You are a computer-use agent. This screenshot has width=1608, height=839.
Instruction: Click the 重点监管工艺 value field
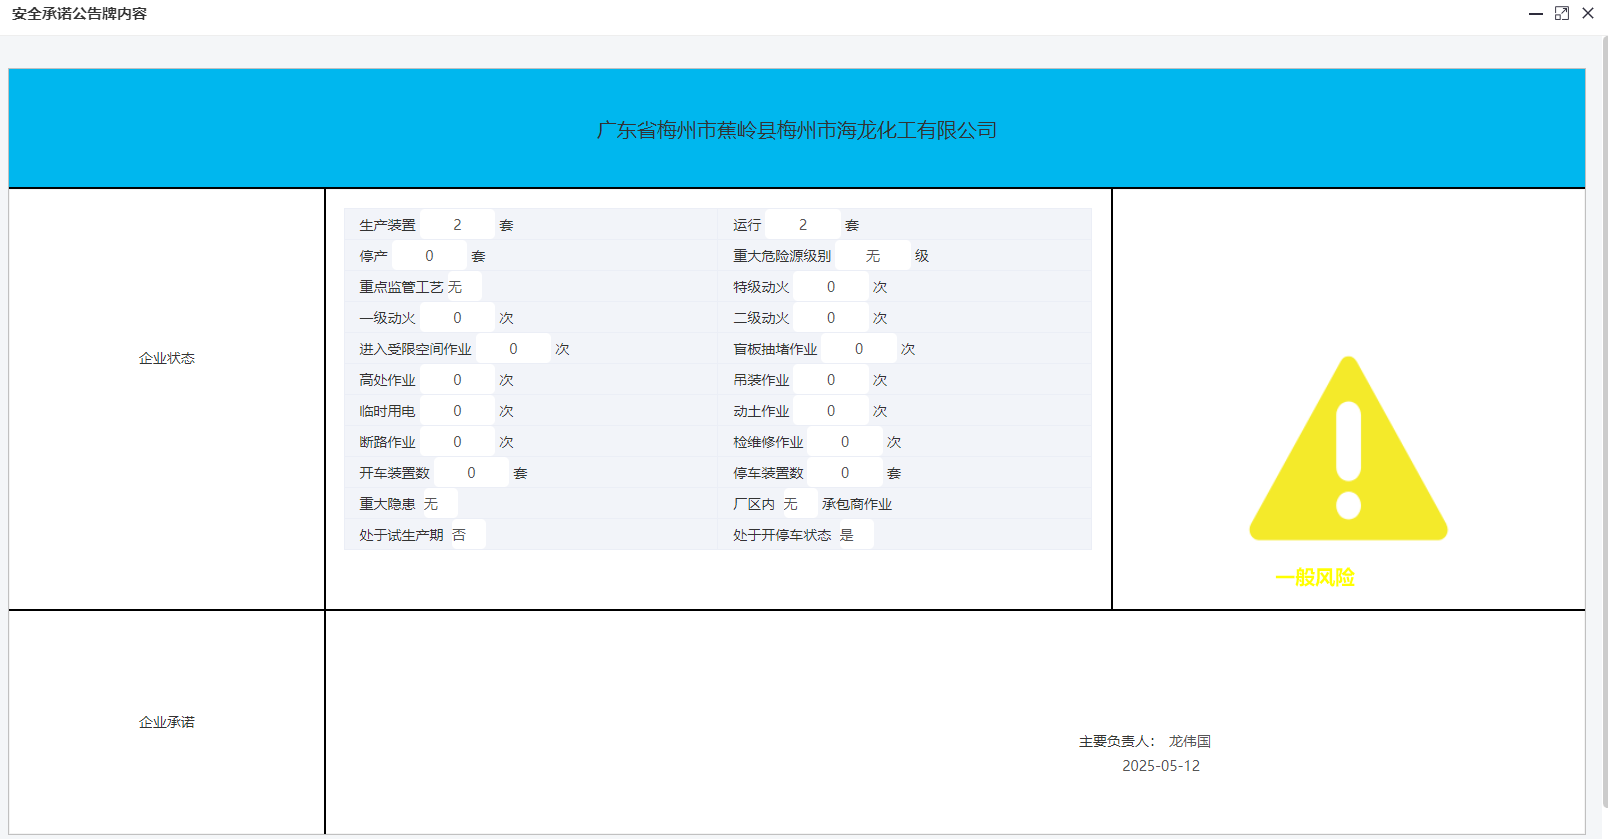[462, 287]
